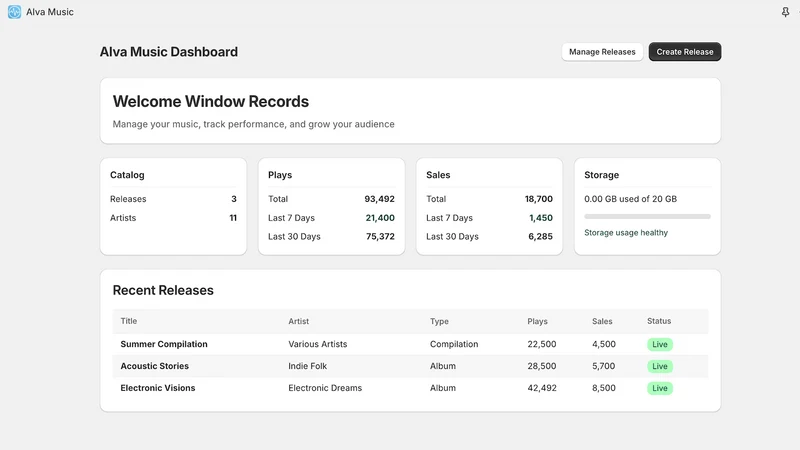Image resolution: width=800 pixels, height=450 pixels.
Task: Click the Various Artists cell
Action: click(x=317, y=344)
